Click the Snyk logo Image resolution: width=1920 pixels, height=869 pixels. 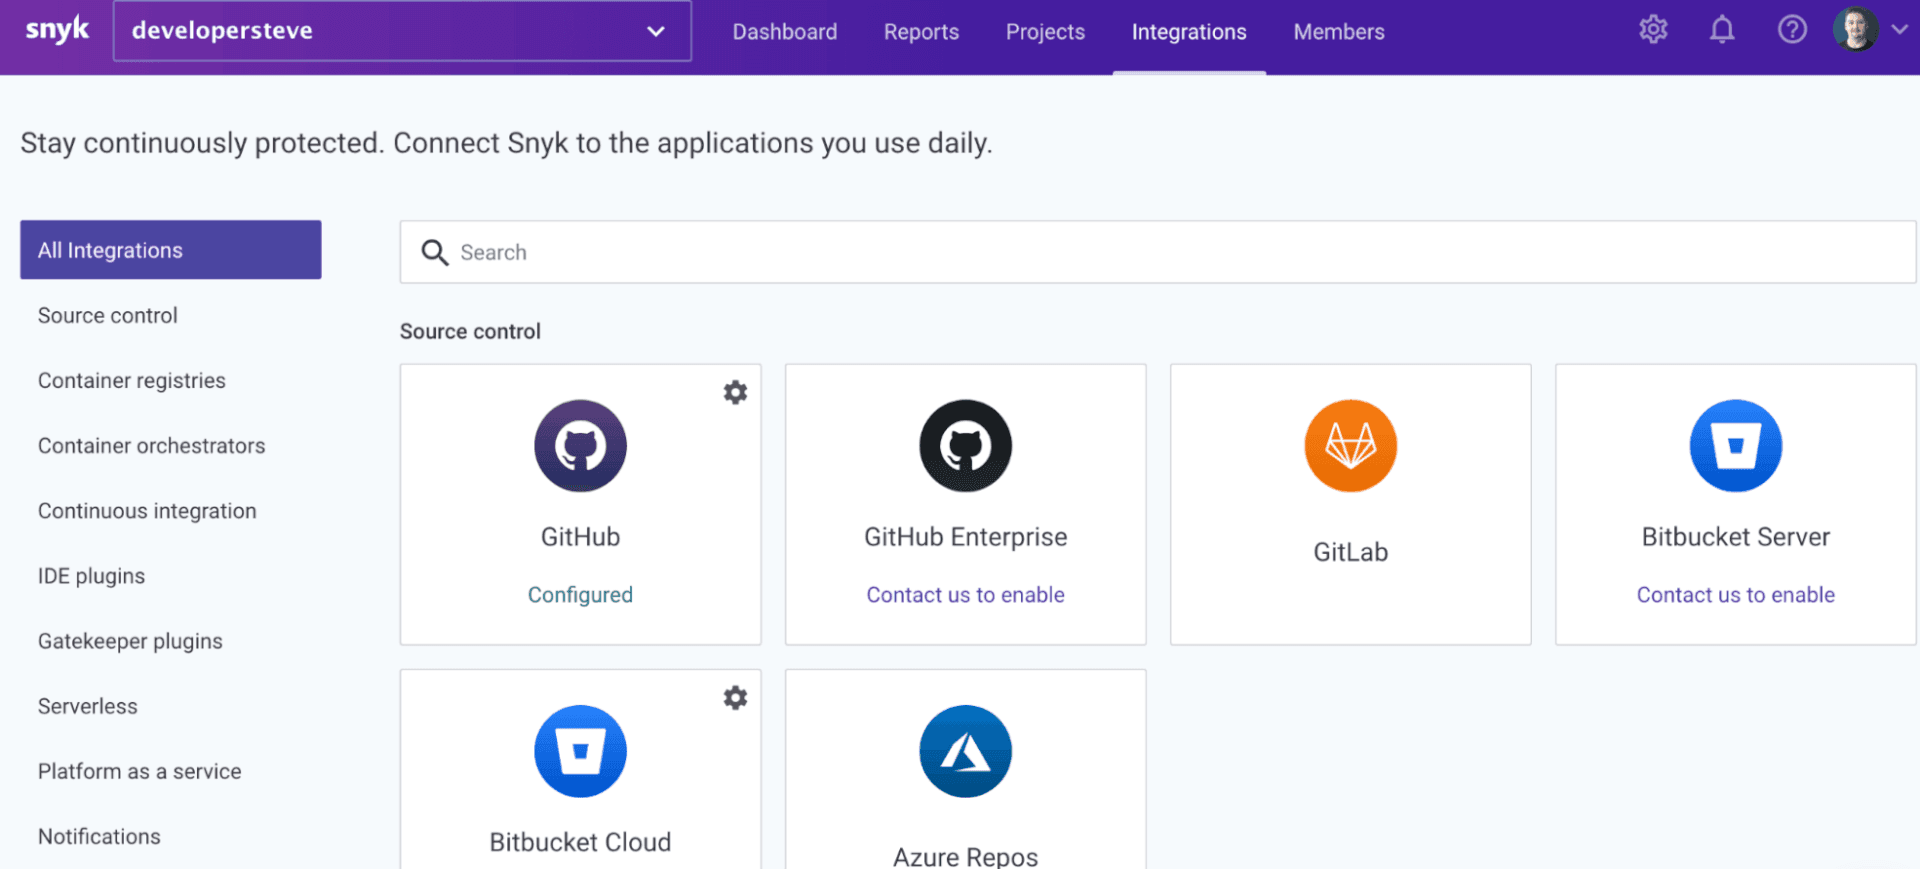pos(57,30)
